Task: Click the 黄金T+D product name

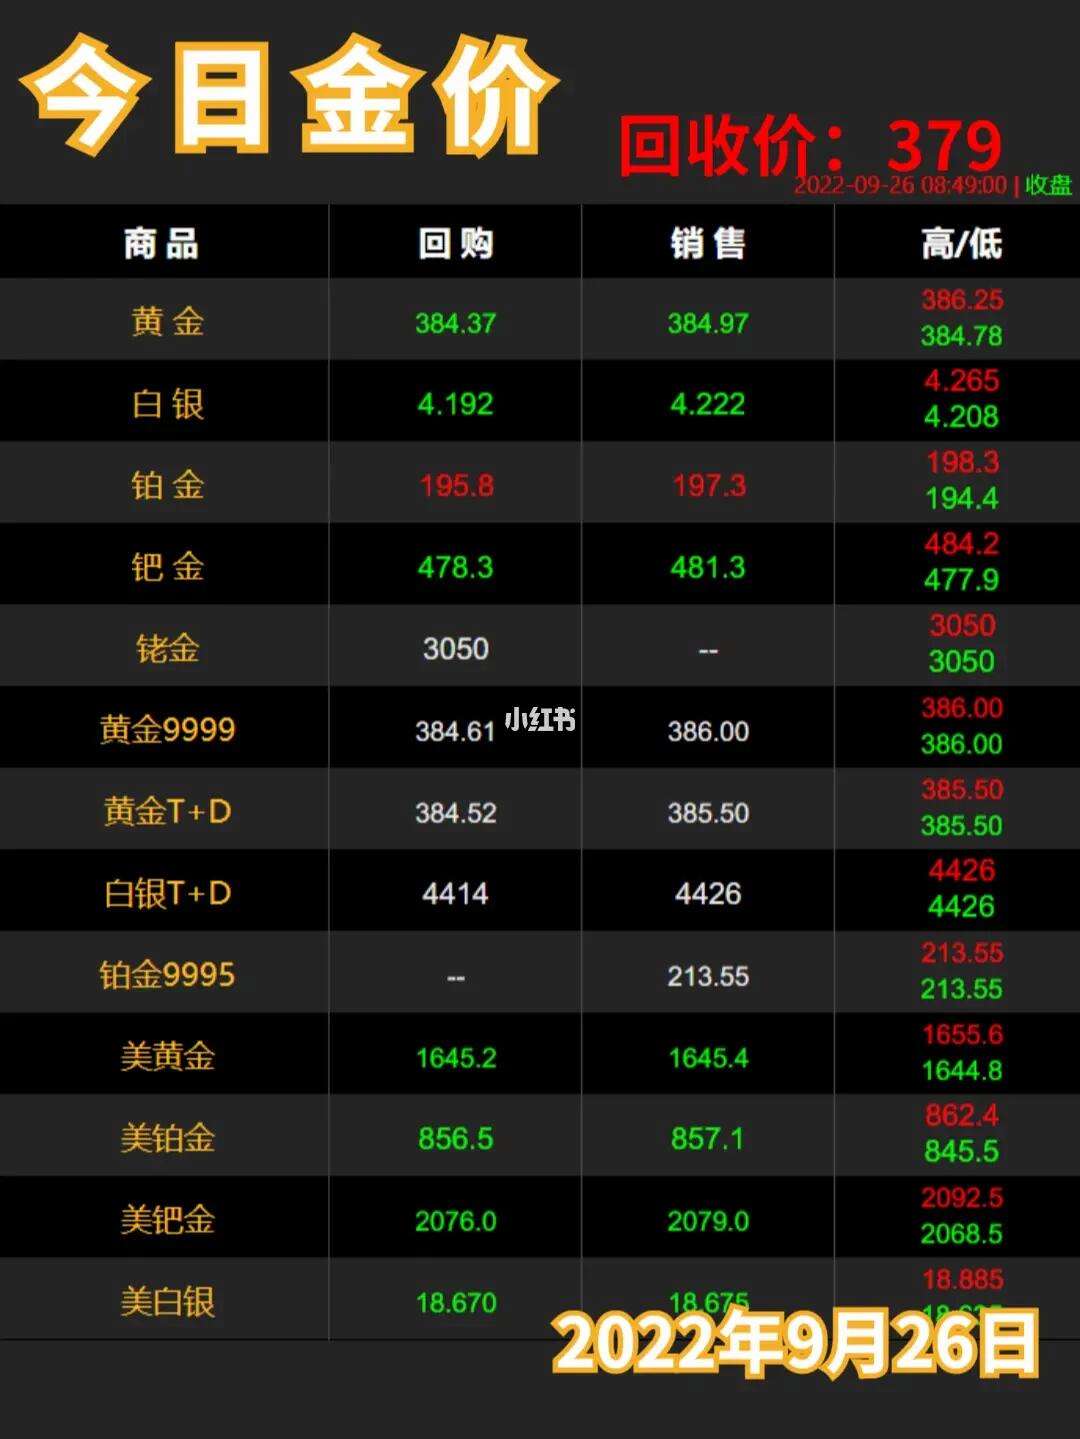Action: pos(167,811)
